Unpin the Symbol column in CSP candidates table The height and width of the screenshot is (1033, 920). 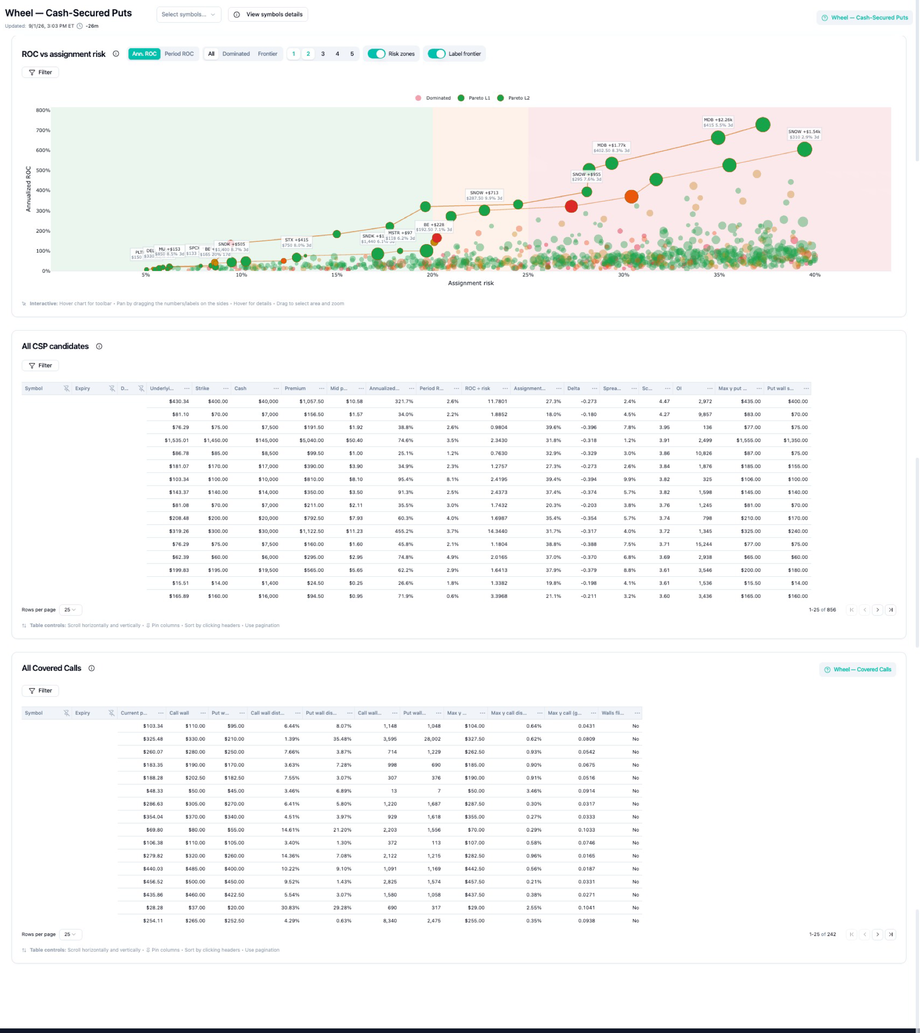[67, 389]
